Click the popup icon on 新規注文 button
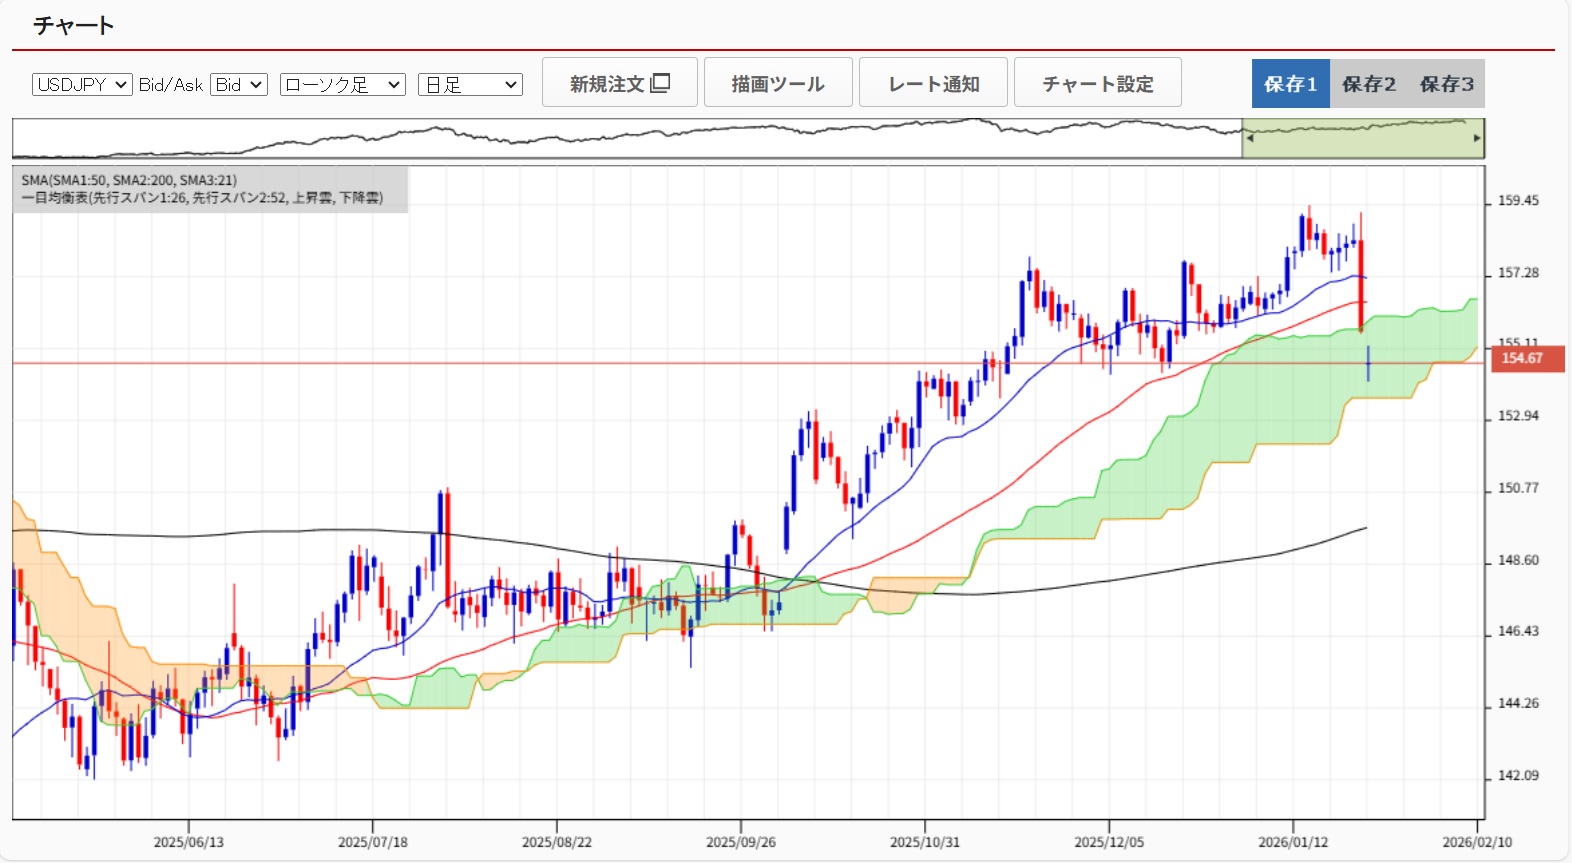1572x863 pixels. pos(660,83)
